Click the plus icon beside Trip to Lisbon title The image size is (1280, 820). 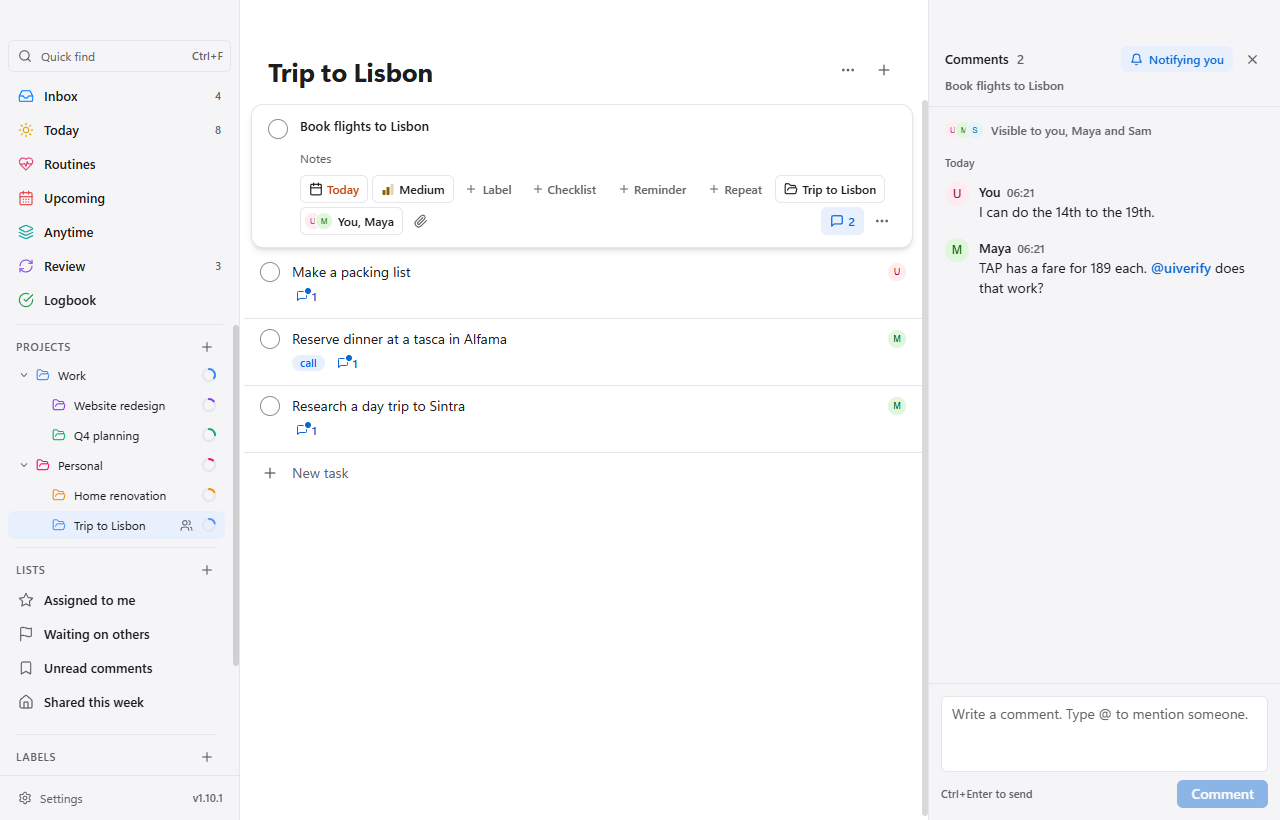884,70
